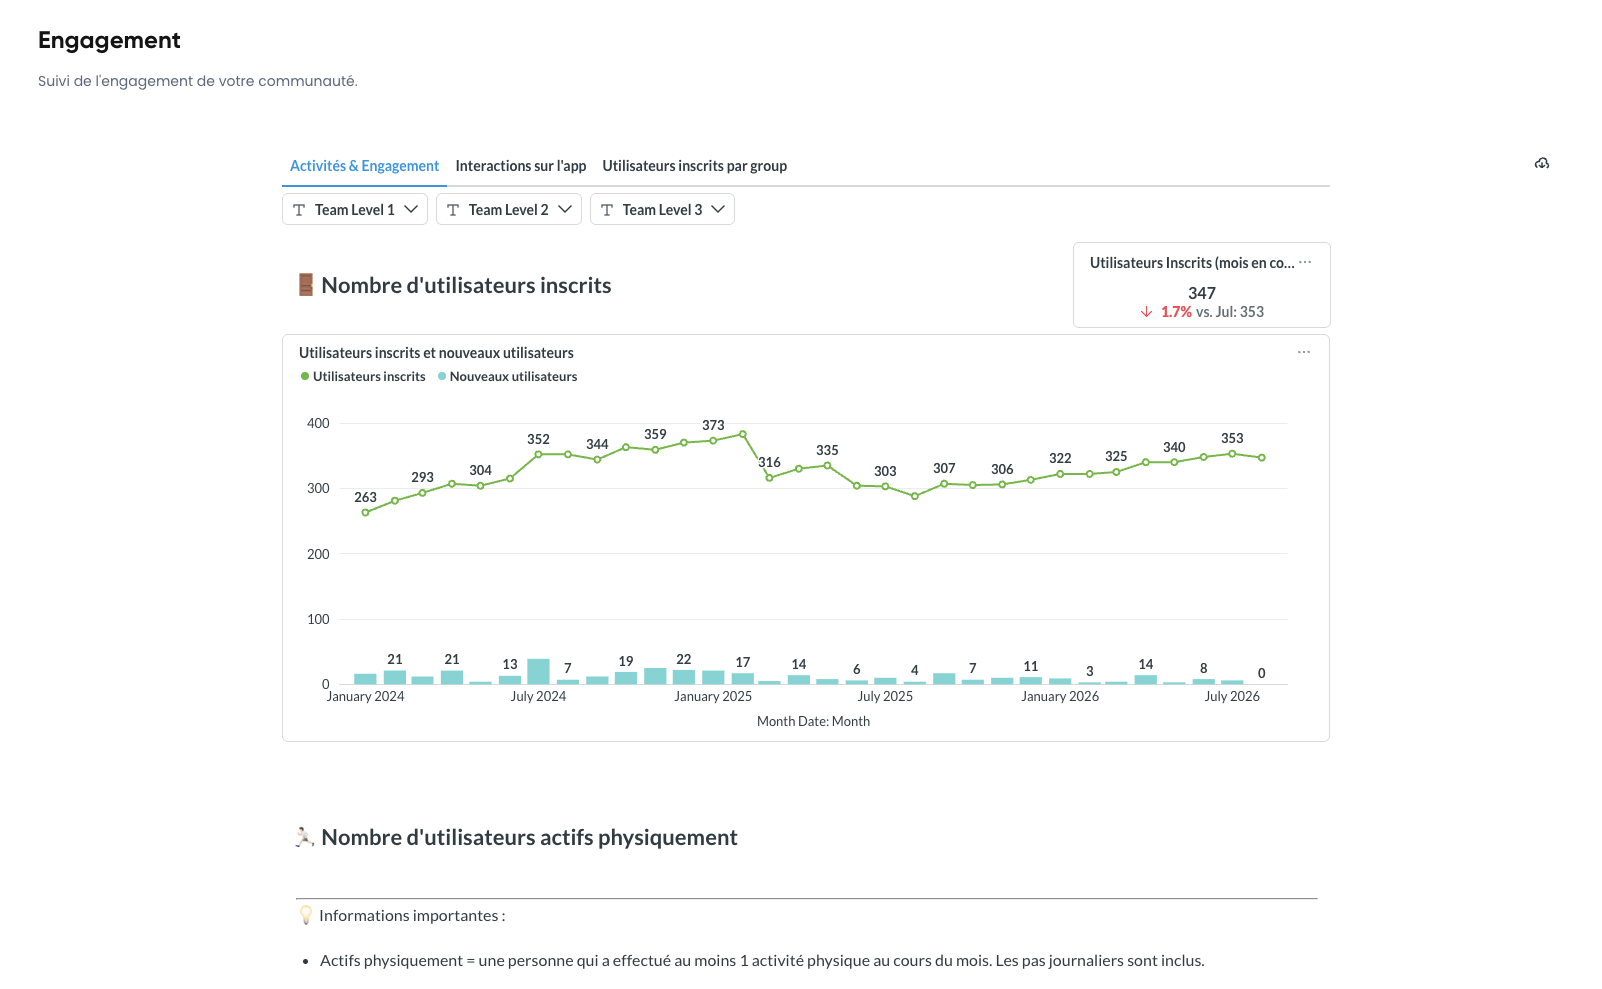Viewport: 1602px width, 989px height.
Task: Open the ellipsis menu on the Utilisateurs Inscrits KPI card
Action: [1305, 262]
